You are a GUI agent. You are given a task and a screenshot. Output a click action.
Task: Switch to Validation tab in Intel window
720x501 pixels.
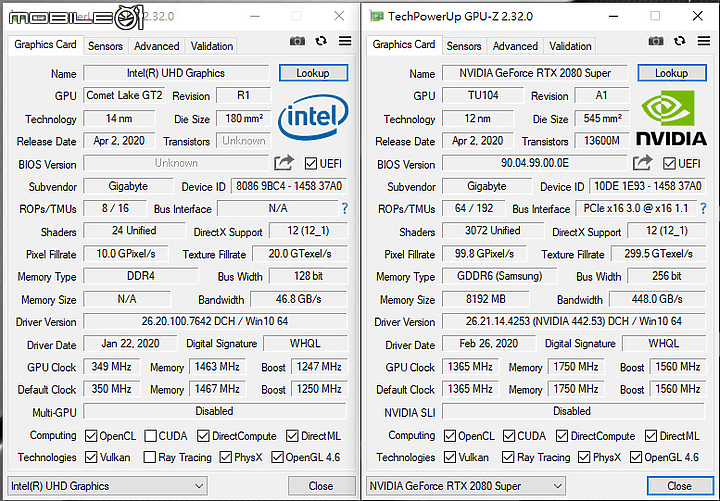point(212,46)
